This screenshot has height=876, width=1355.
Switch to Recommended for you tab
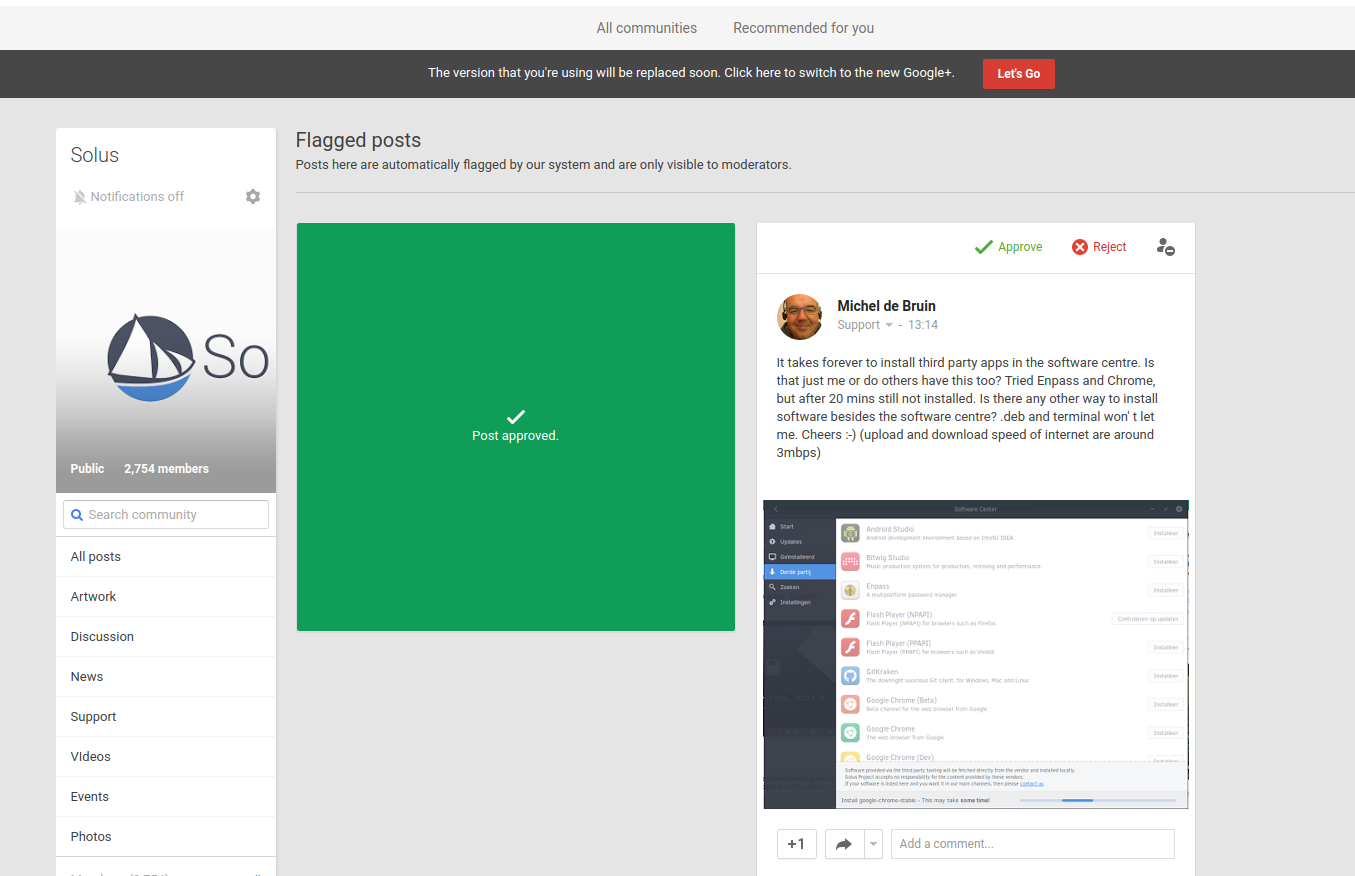click(804, 28)
